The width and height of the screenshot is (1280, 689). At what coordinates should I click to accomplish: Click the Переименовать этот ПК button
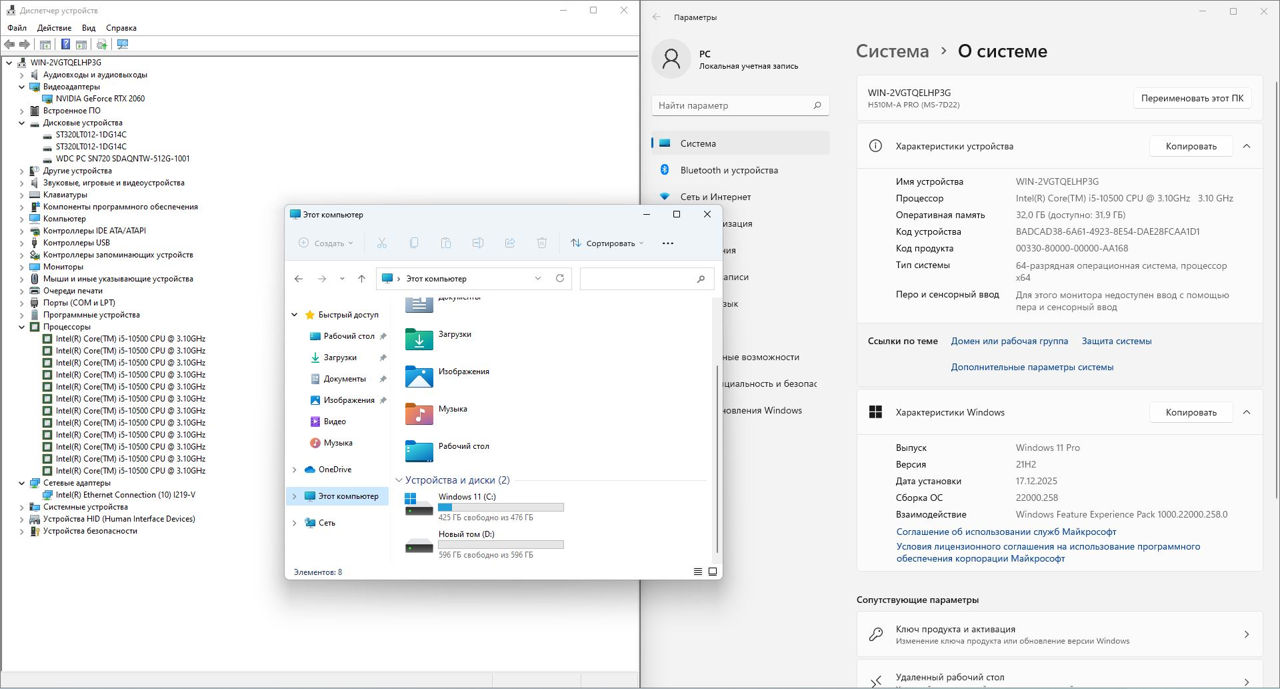pyautogui.click(x=1192, y=98)
